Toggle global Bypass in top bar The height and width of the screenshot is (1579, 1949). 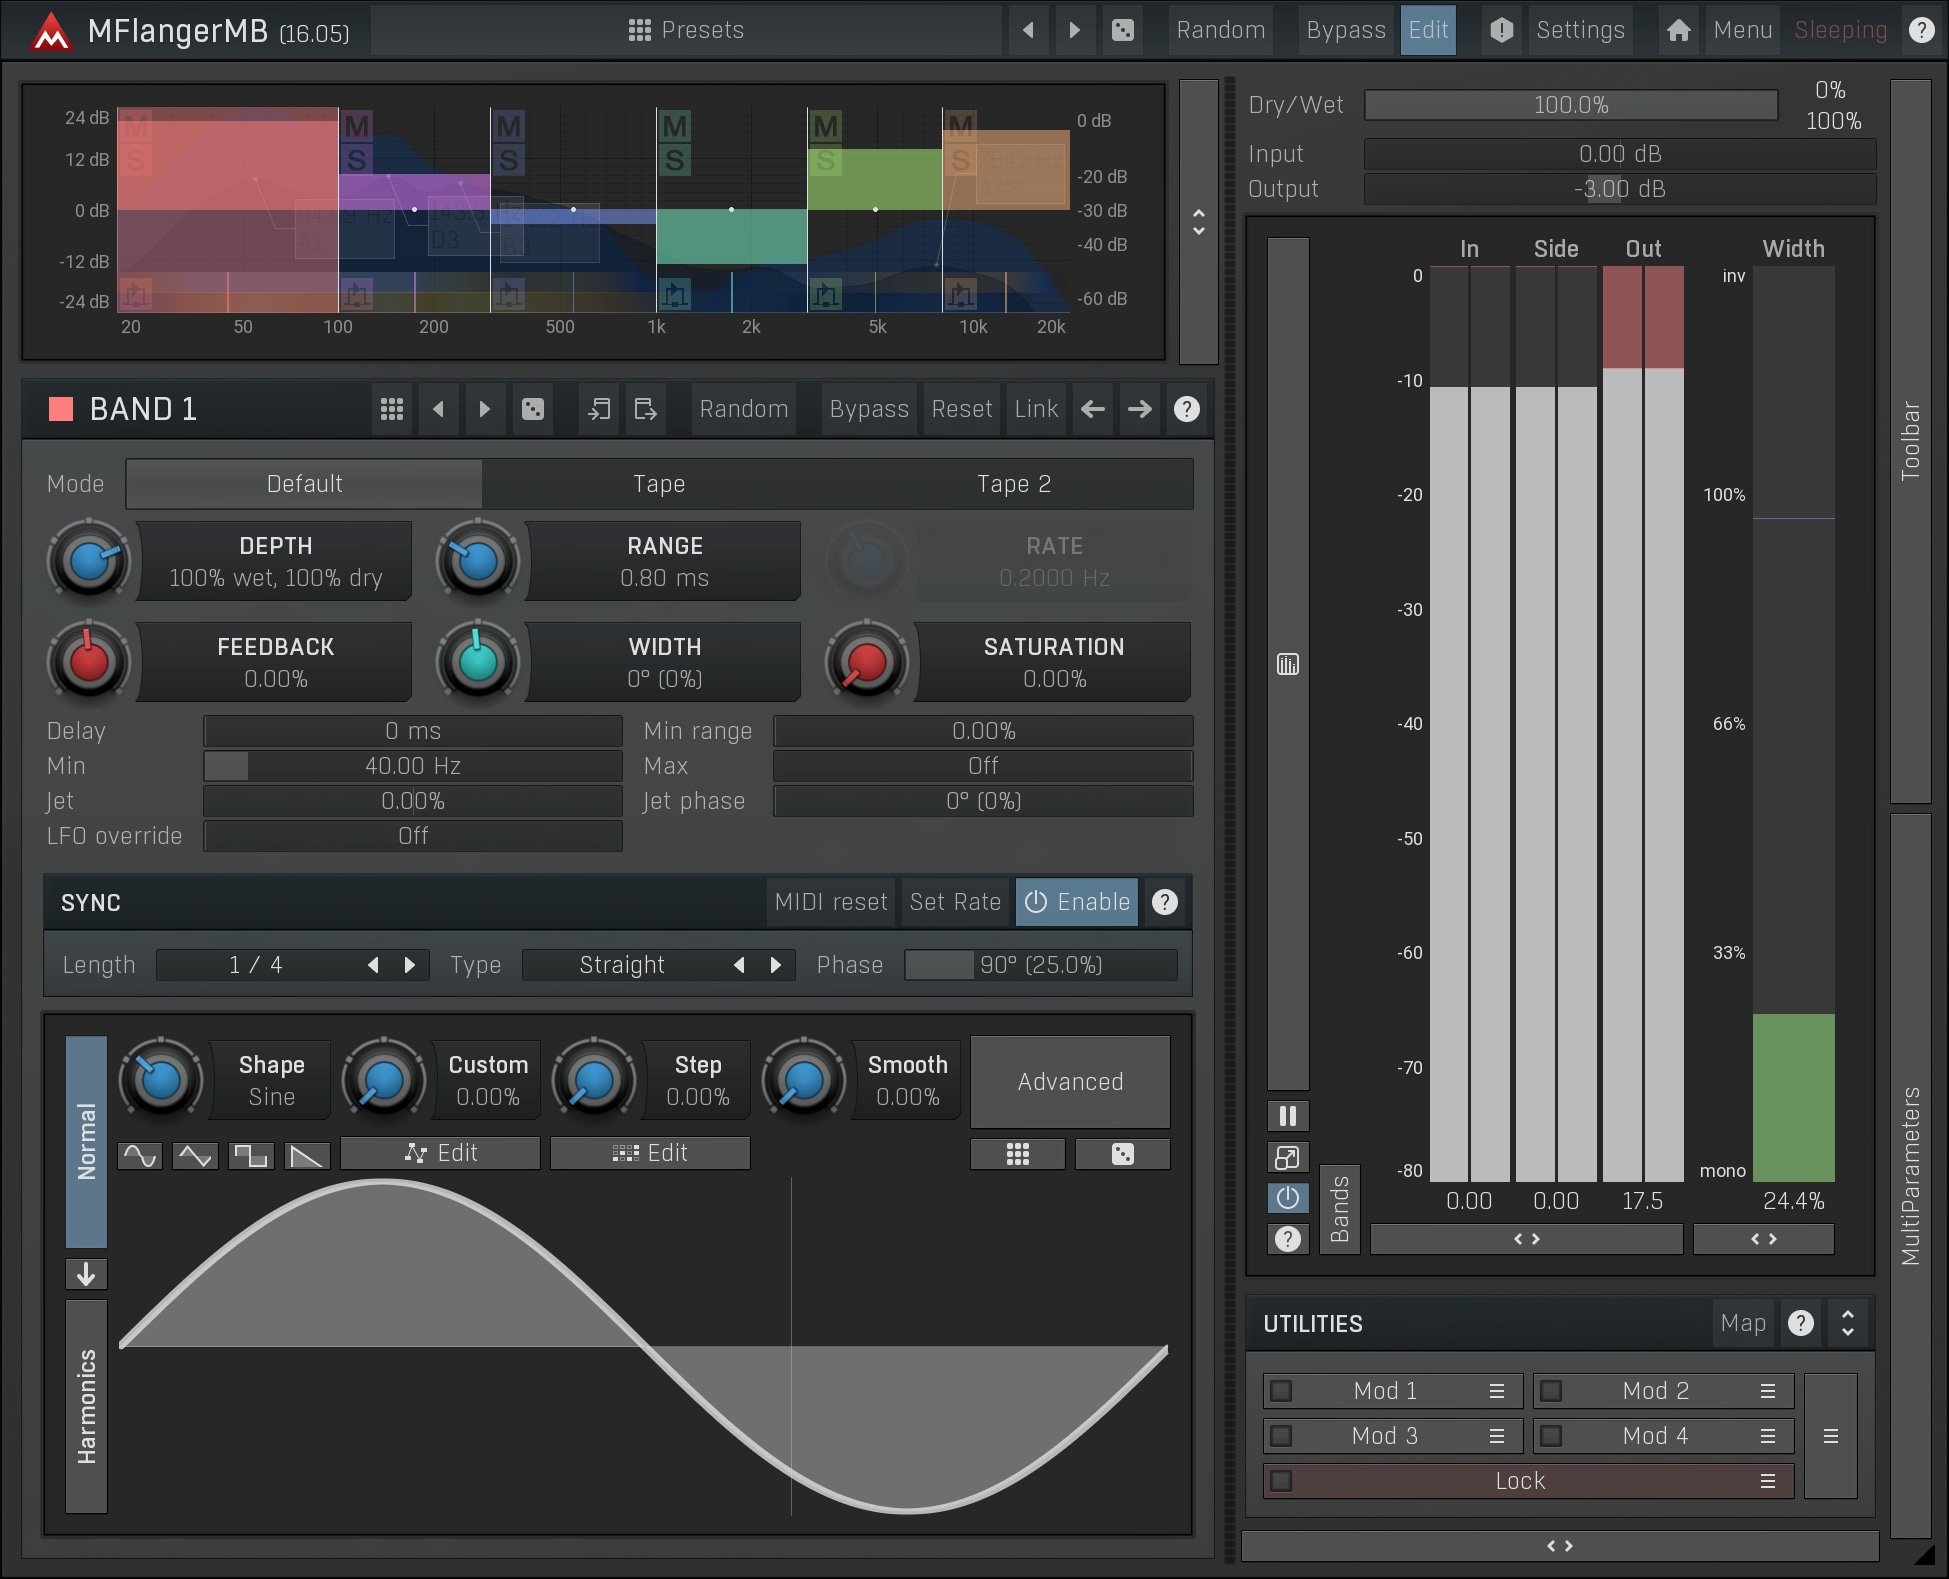pos(1346,30)
